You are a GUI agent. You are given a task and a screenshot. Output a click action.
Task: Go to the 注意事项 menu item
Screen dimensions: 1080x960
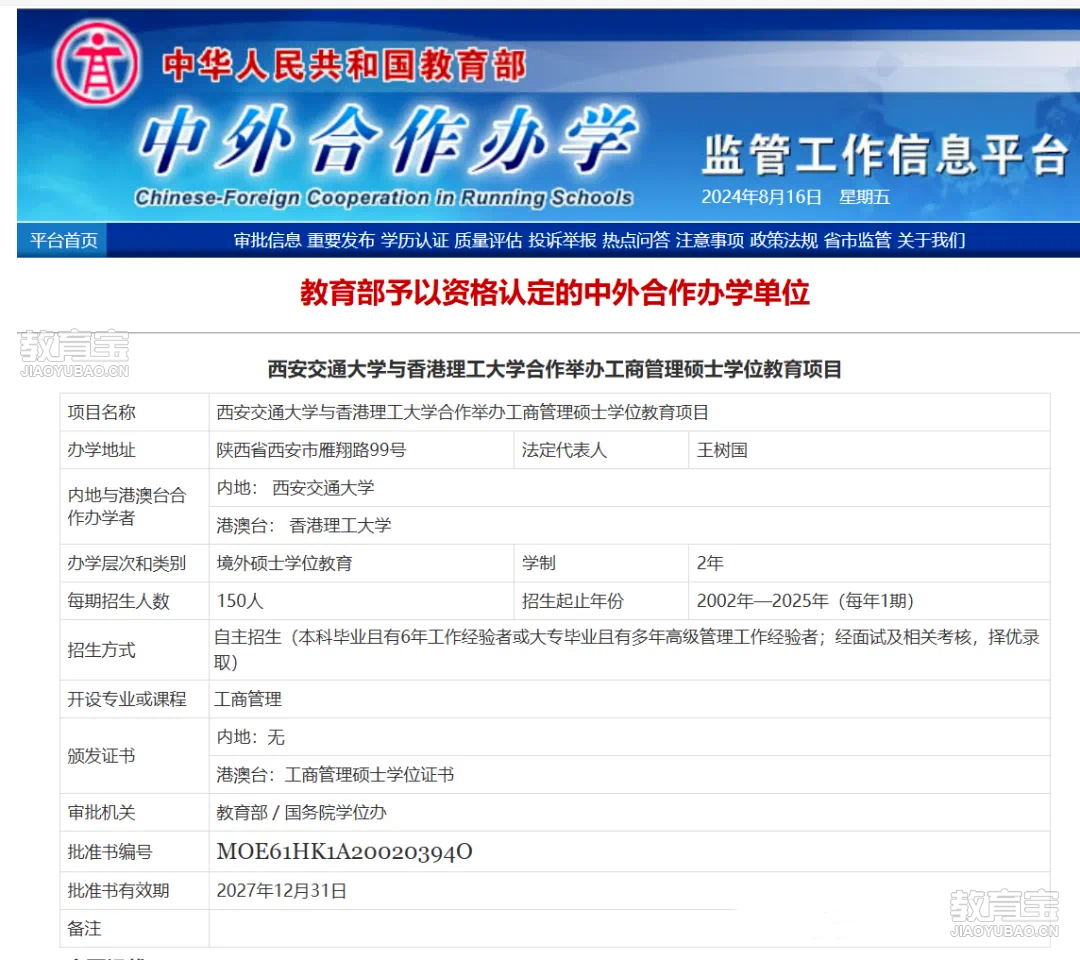[709, 240]
